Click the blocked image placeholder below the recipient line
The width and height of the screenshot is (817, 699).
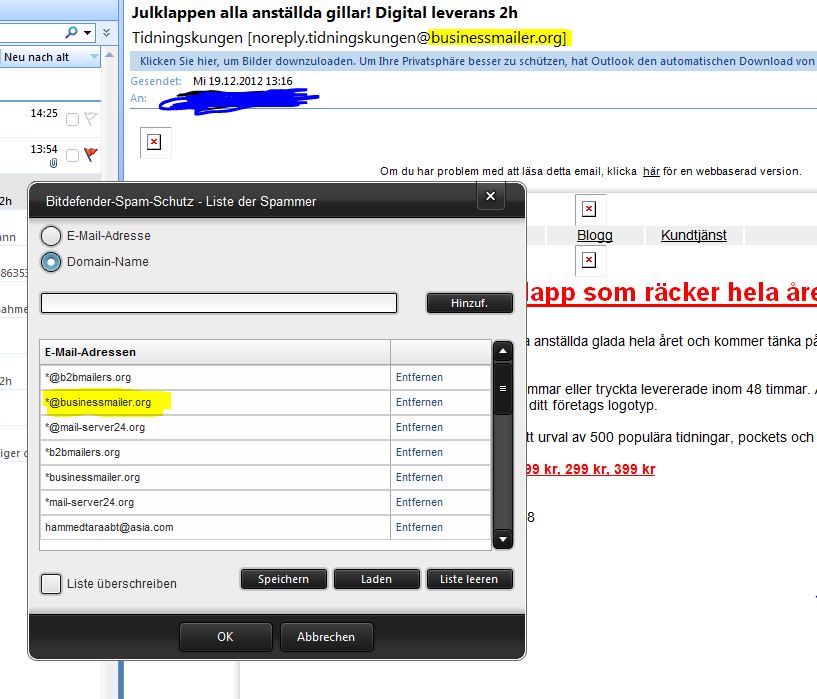coord(155,142)
